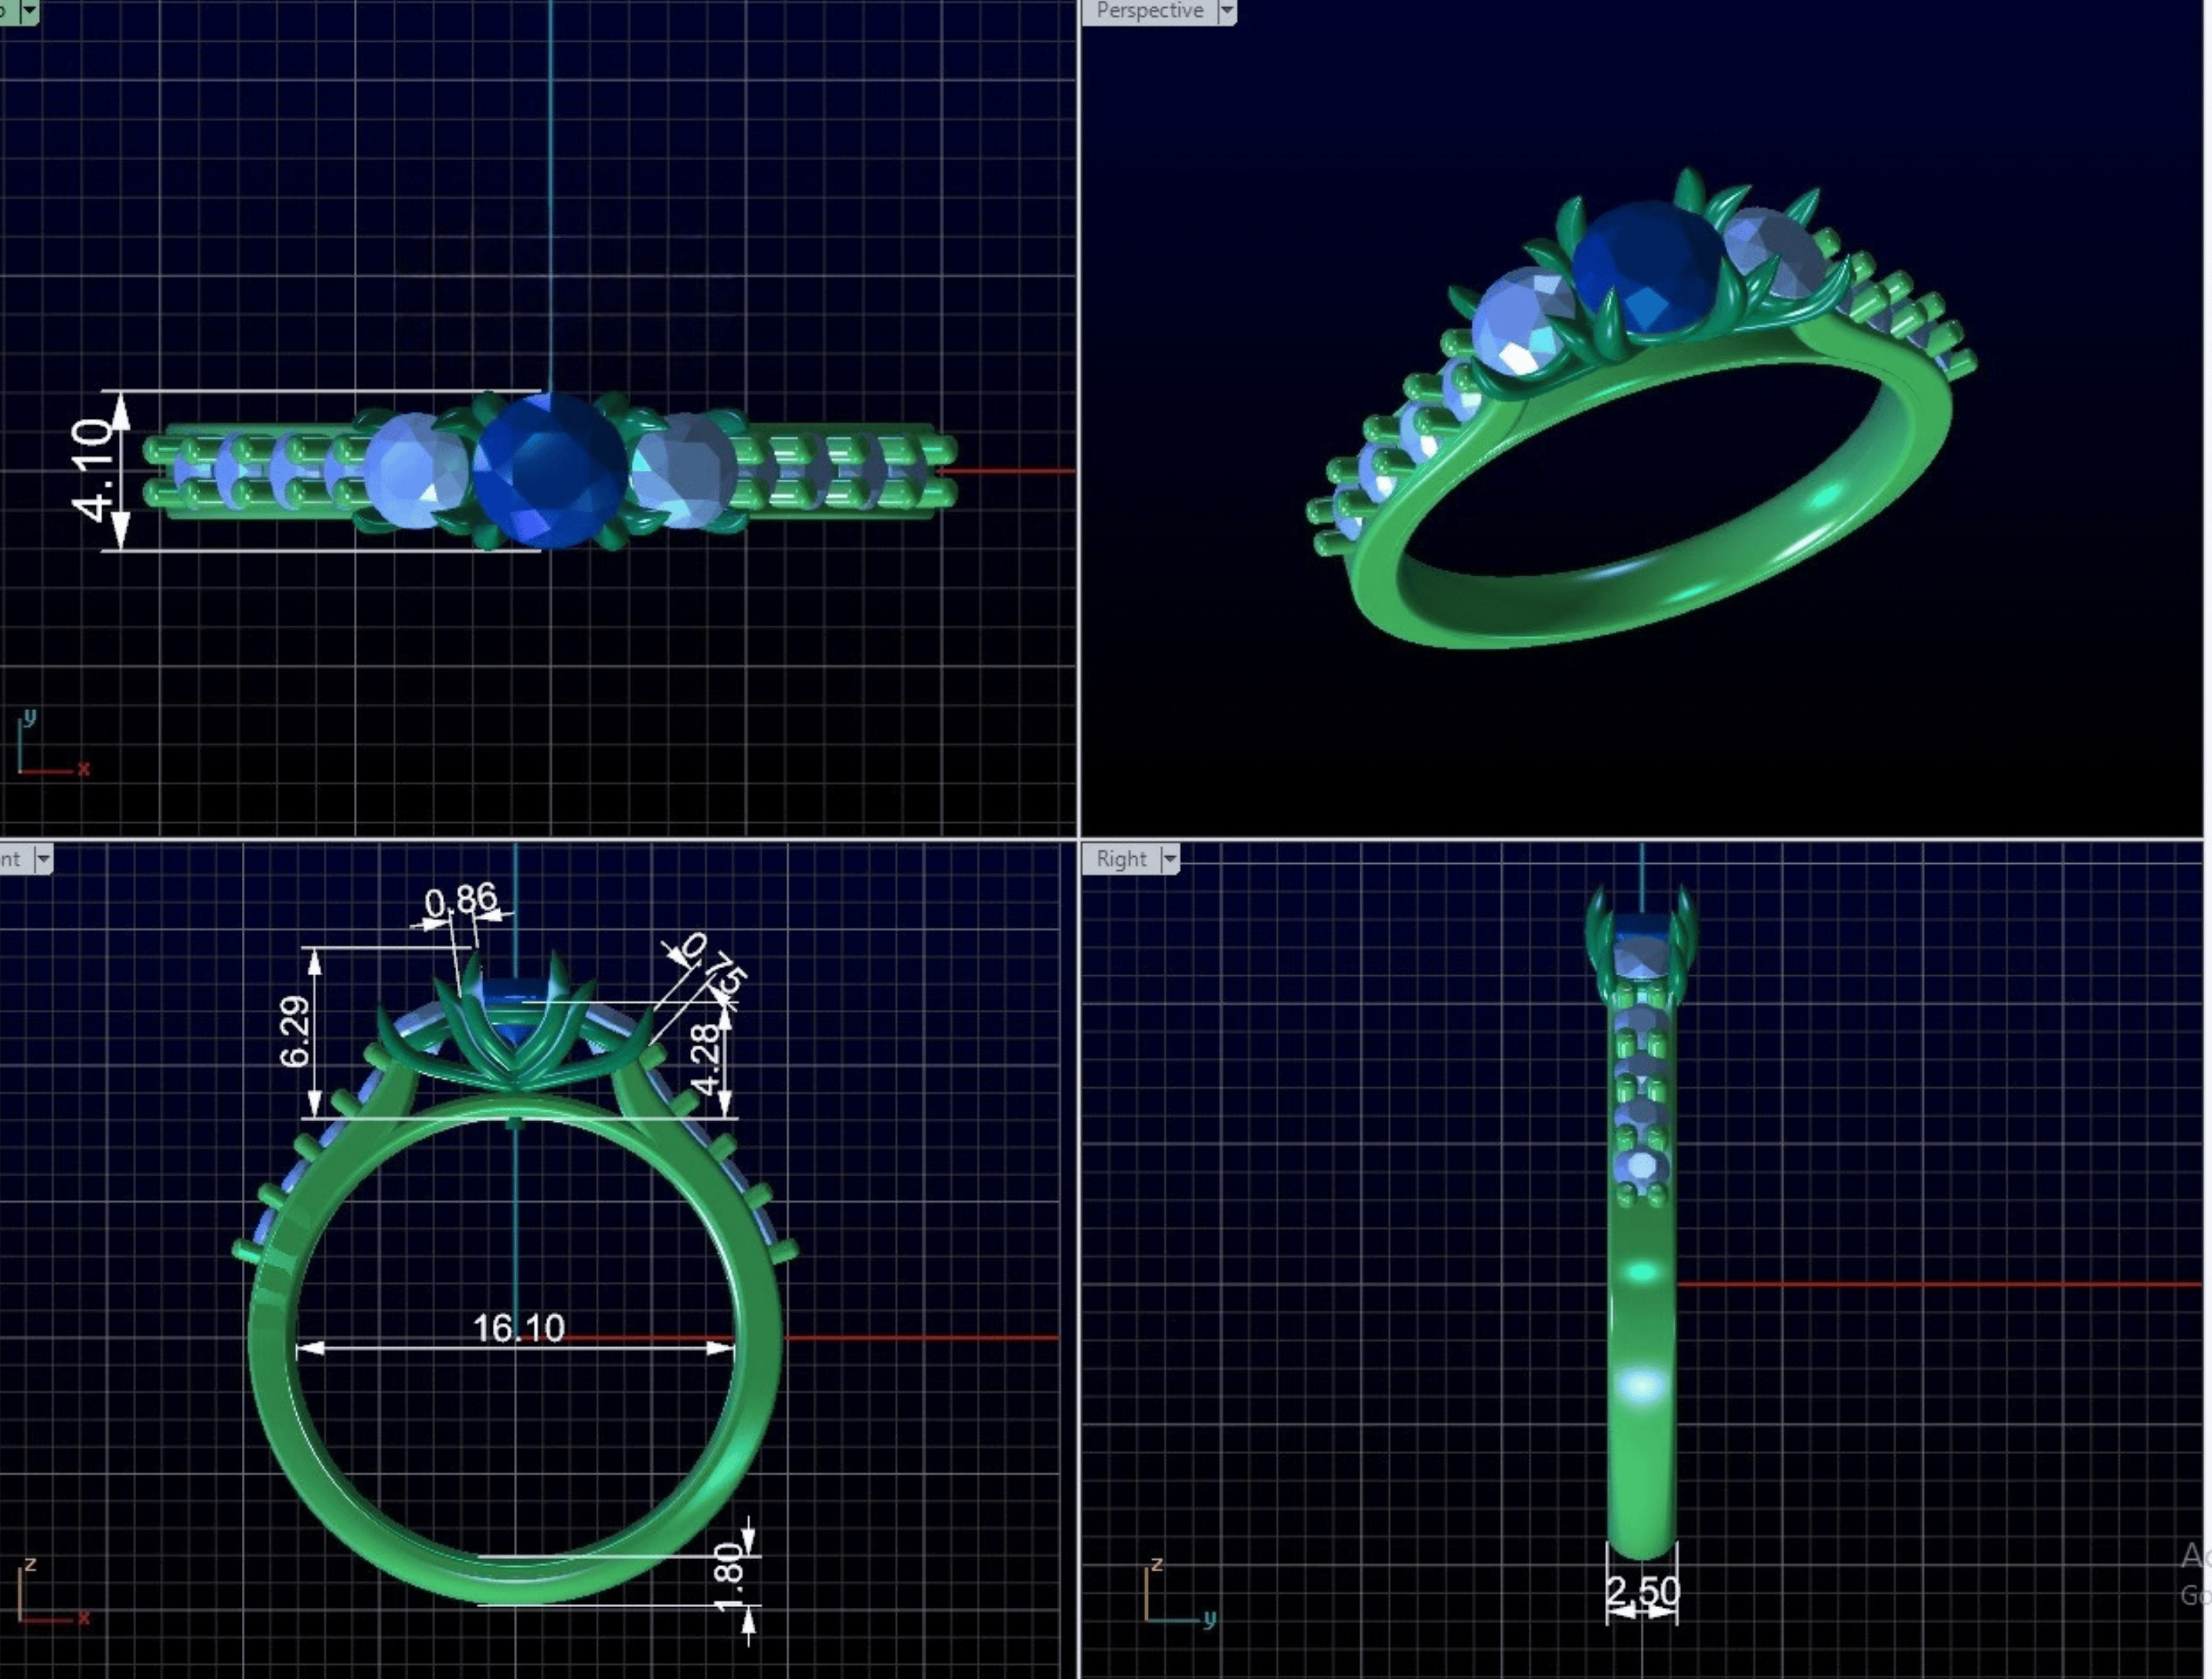Open the top-left viewport's dropdown arrow
Image resolution: width=2212 pixels, height=1679 pixels.
click(x=29, y=11)
